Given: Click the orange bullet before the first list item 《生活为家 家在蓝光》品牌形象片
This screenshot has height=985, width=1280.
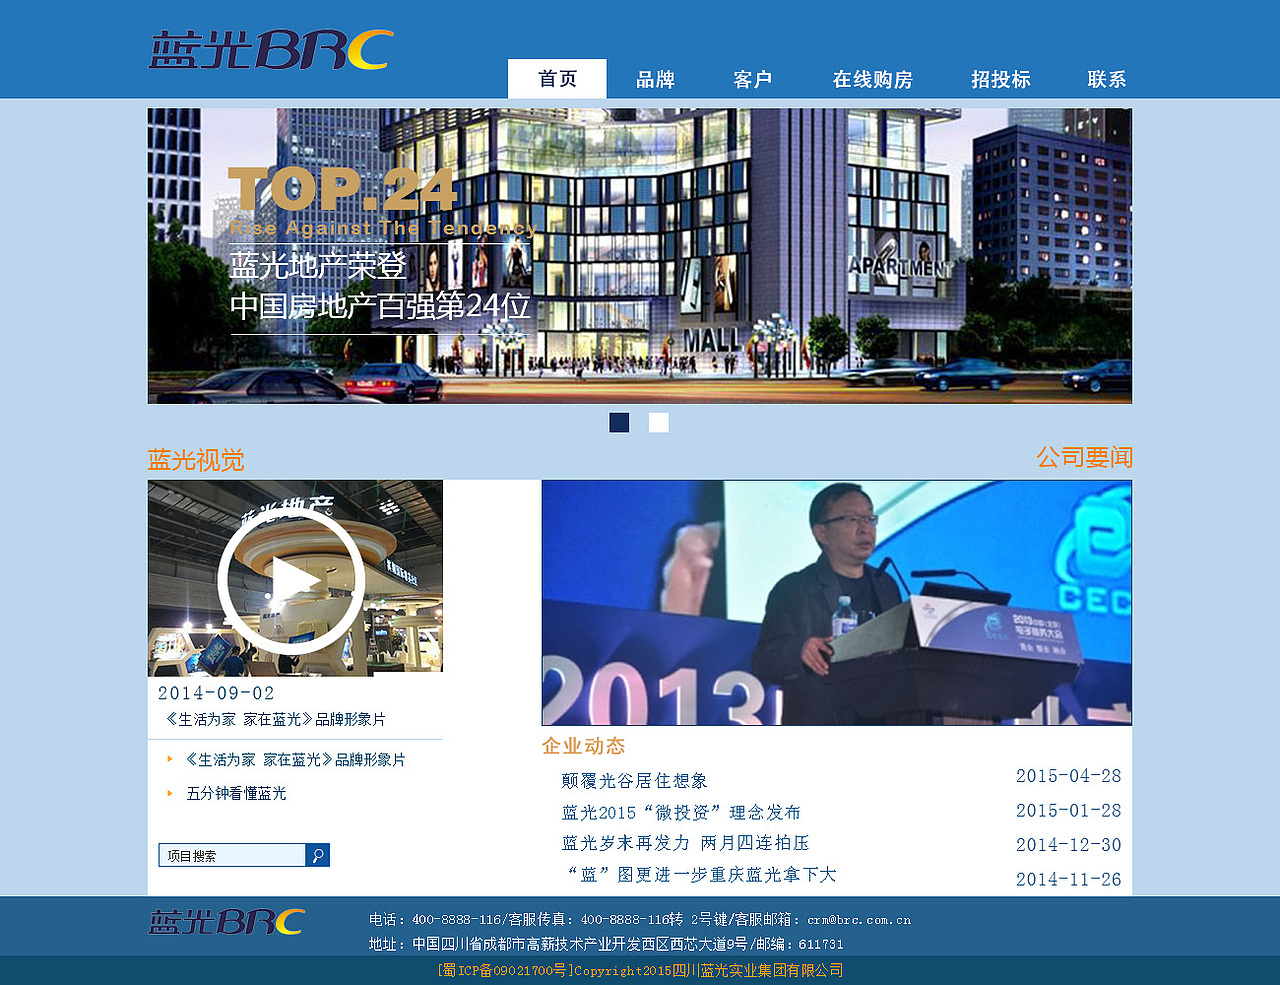Looking at the screenshot, I should [x=170, y=759].
